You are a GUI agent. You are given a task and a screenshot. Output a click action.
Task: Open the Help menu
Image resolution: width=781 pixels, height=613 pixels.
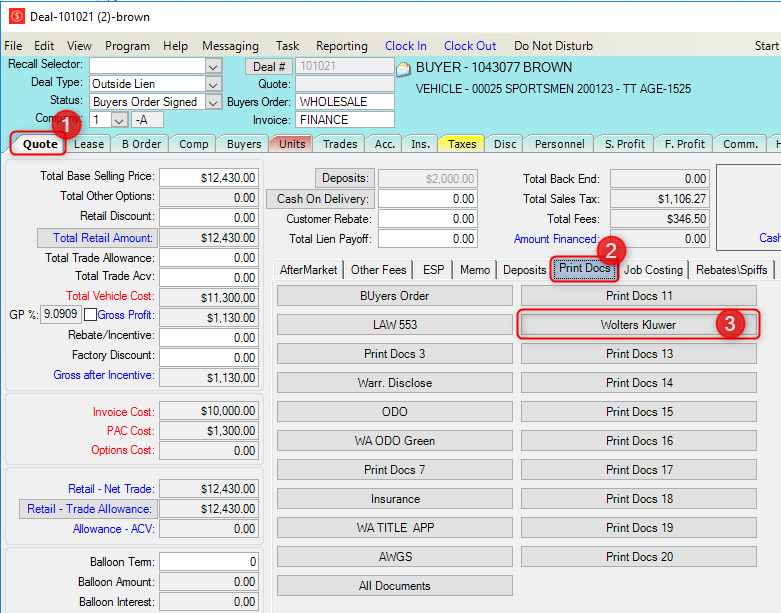[175, 46]
